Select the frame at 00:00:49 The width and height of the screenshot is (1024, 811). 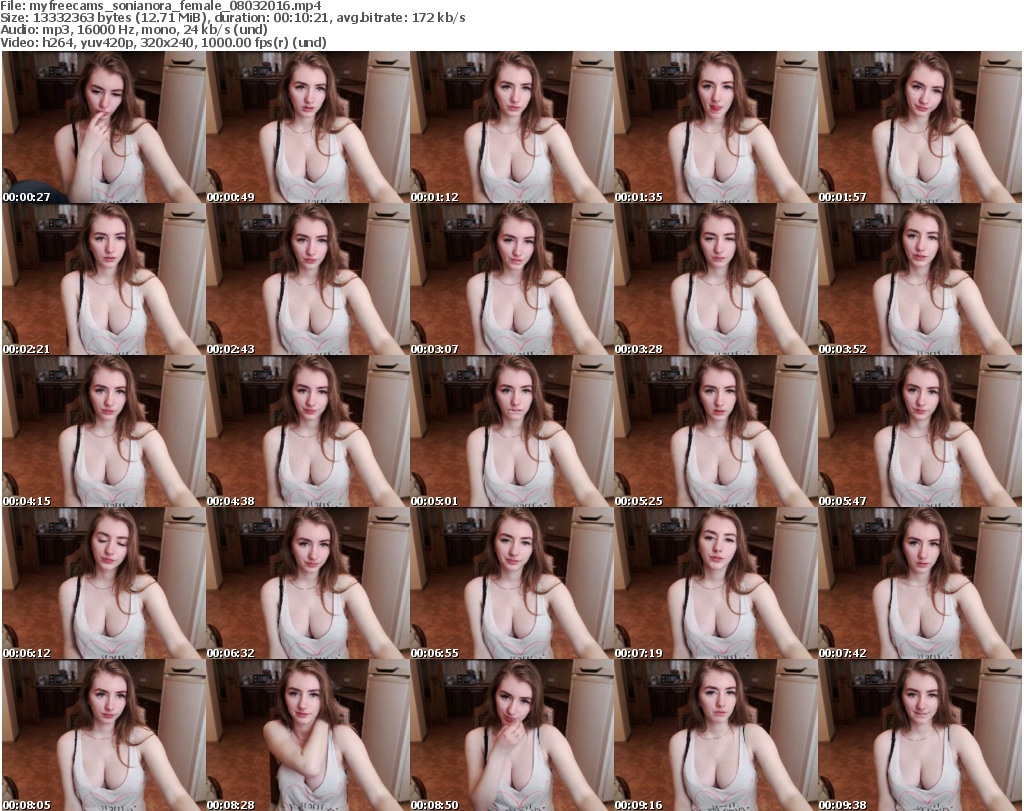click(307, 127)
